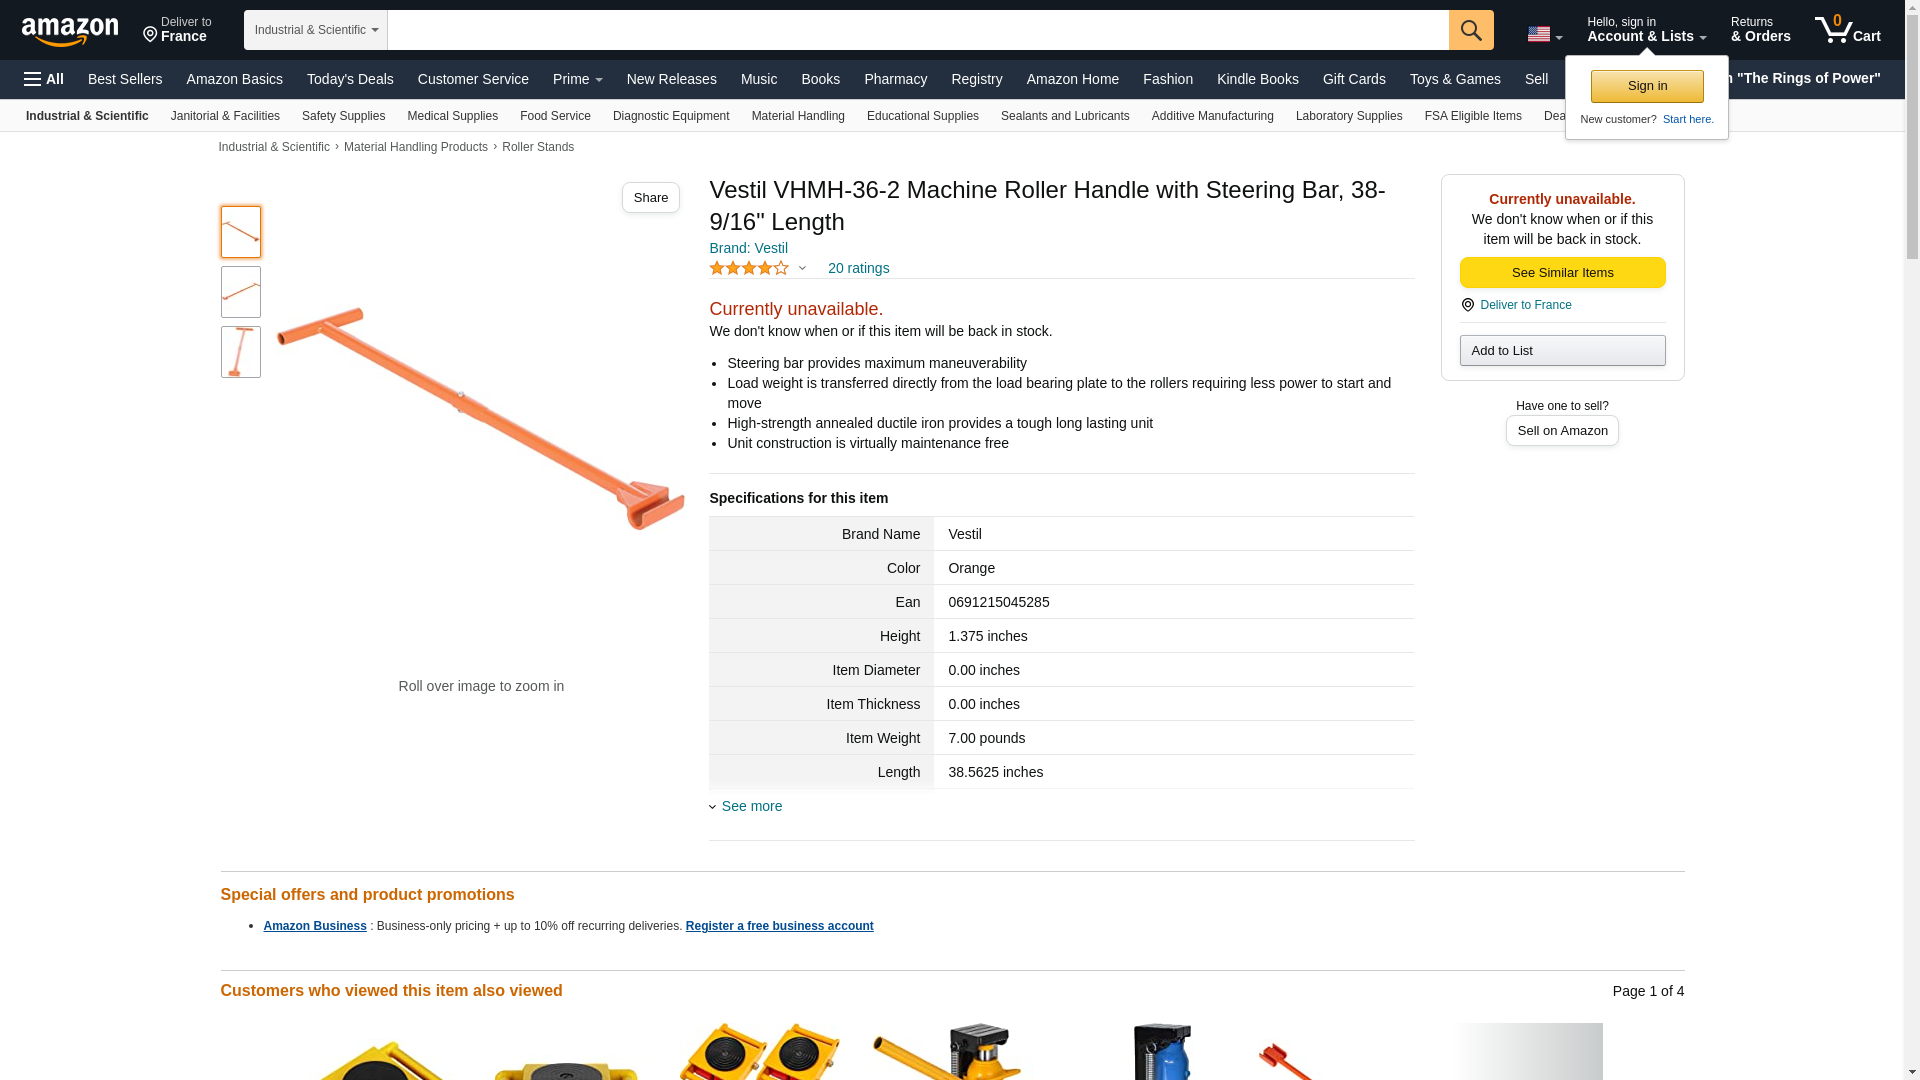Image resolution: width=1920 pixels, height=1080 pixels.
Task: Click the magnifying glass search button
Action: (1471, 30)
